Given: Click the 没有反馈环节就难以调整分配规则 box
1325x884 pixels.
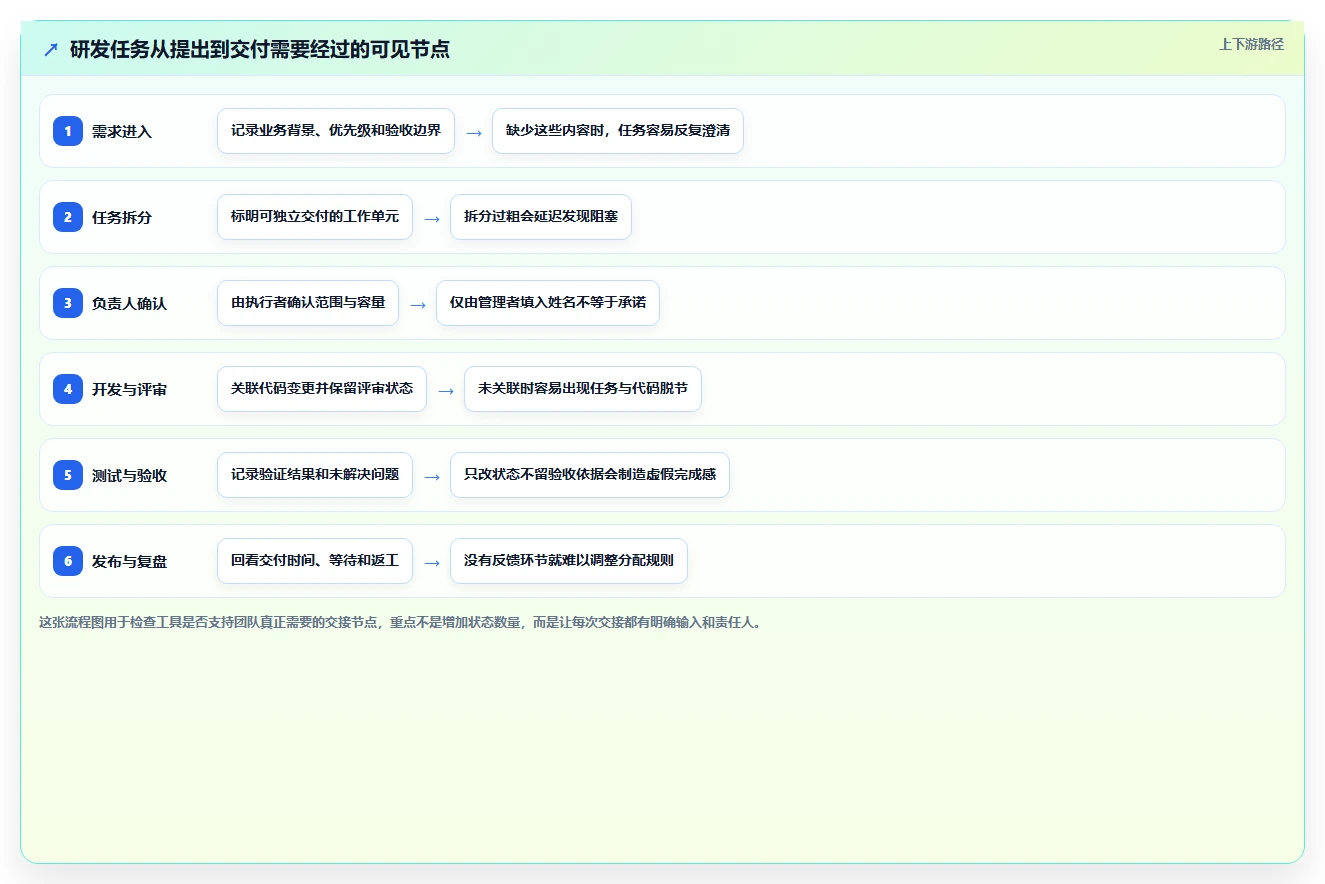Looking at the screenshot, I should coord(569,561).
